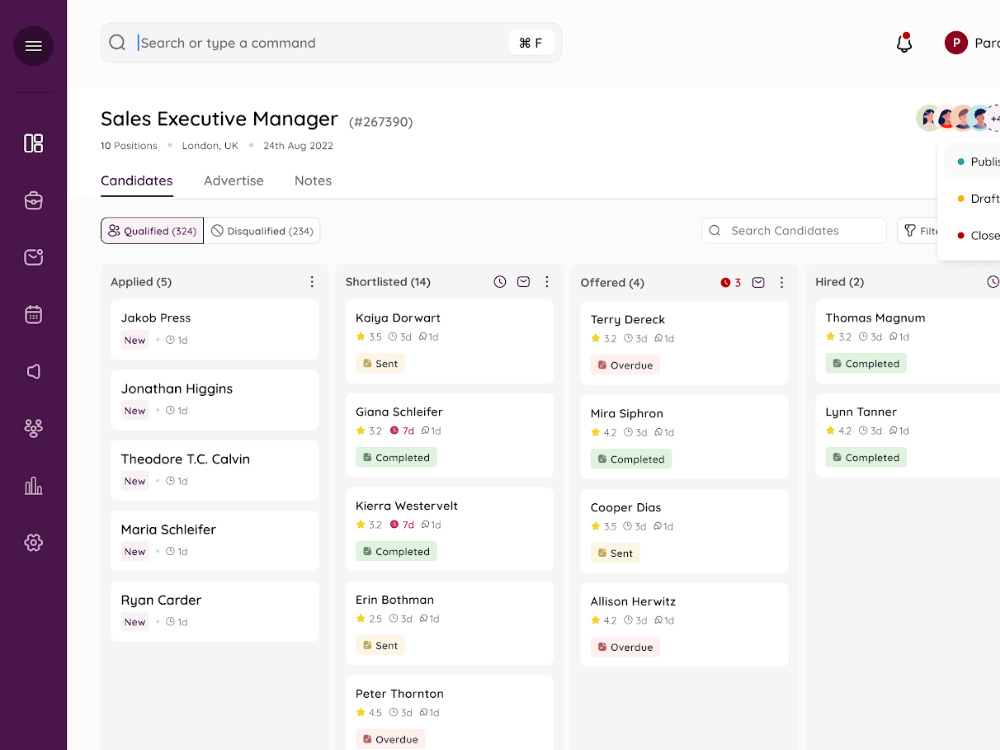Click the clock icon in Shortlisted header
The height and width of the screenshot is (750, 1000).
[x=499, y=282]
